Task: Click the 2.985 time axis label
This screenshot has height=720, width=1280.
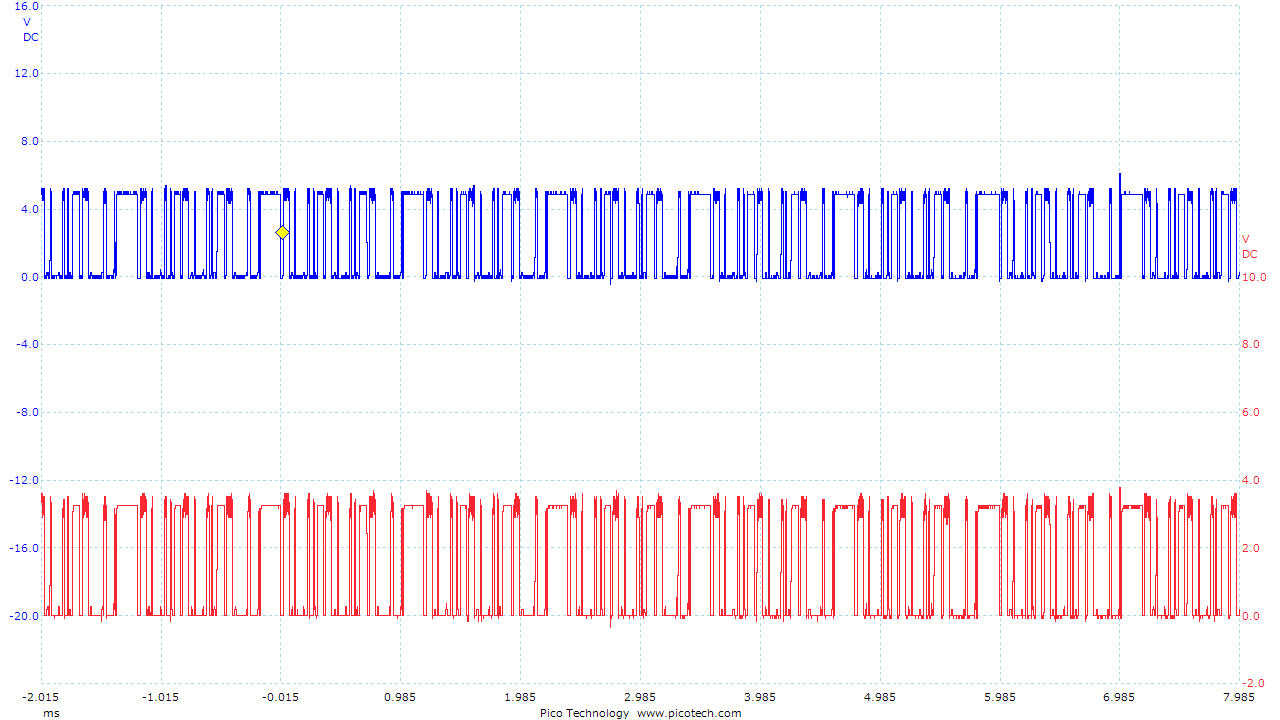Action: pyautogui.click(x=640, y=697)
